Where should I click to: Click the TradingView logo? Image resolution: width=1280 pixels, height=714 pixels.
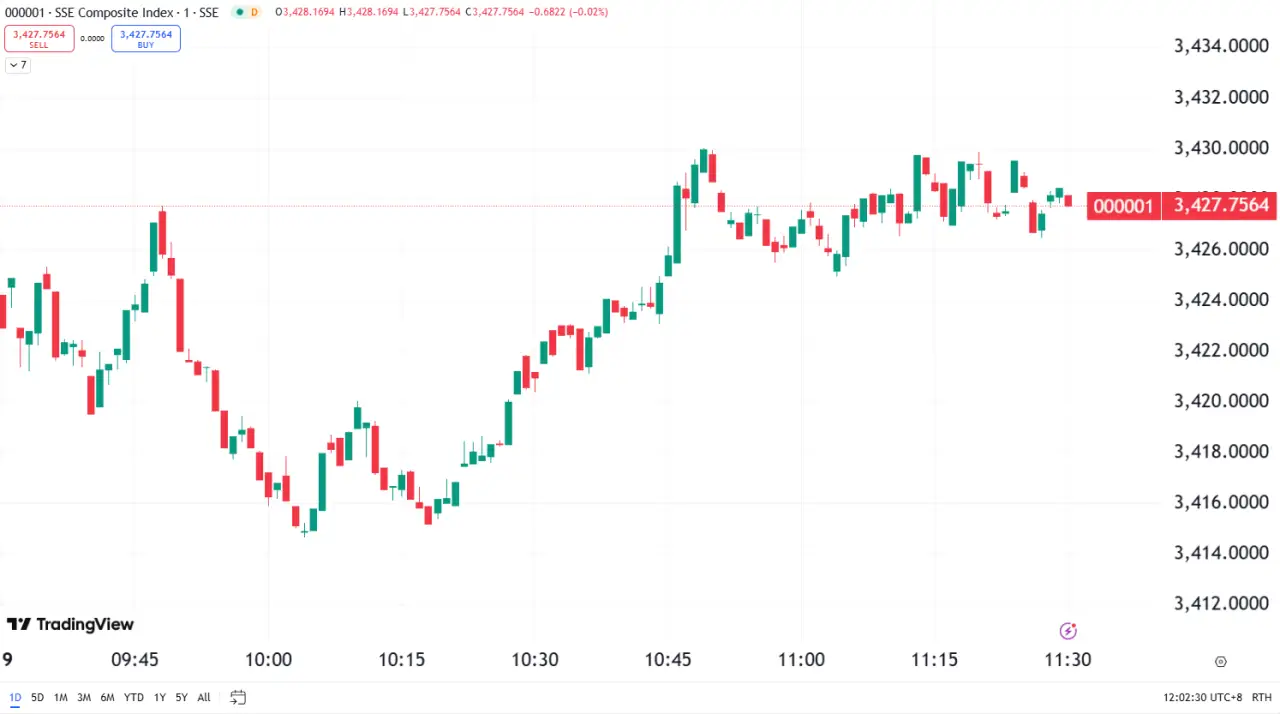click(x=70, y=624)
